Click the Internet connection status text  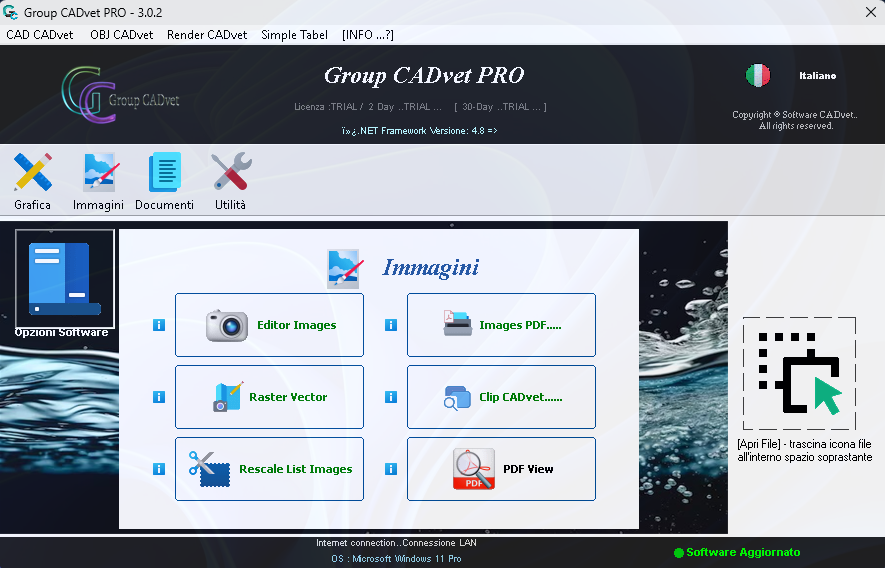tap(396, 543)
